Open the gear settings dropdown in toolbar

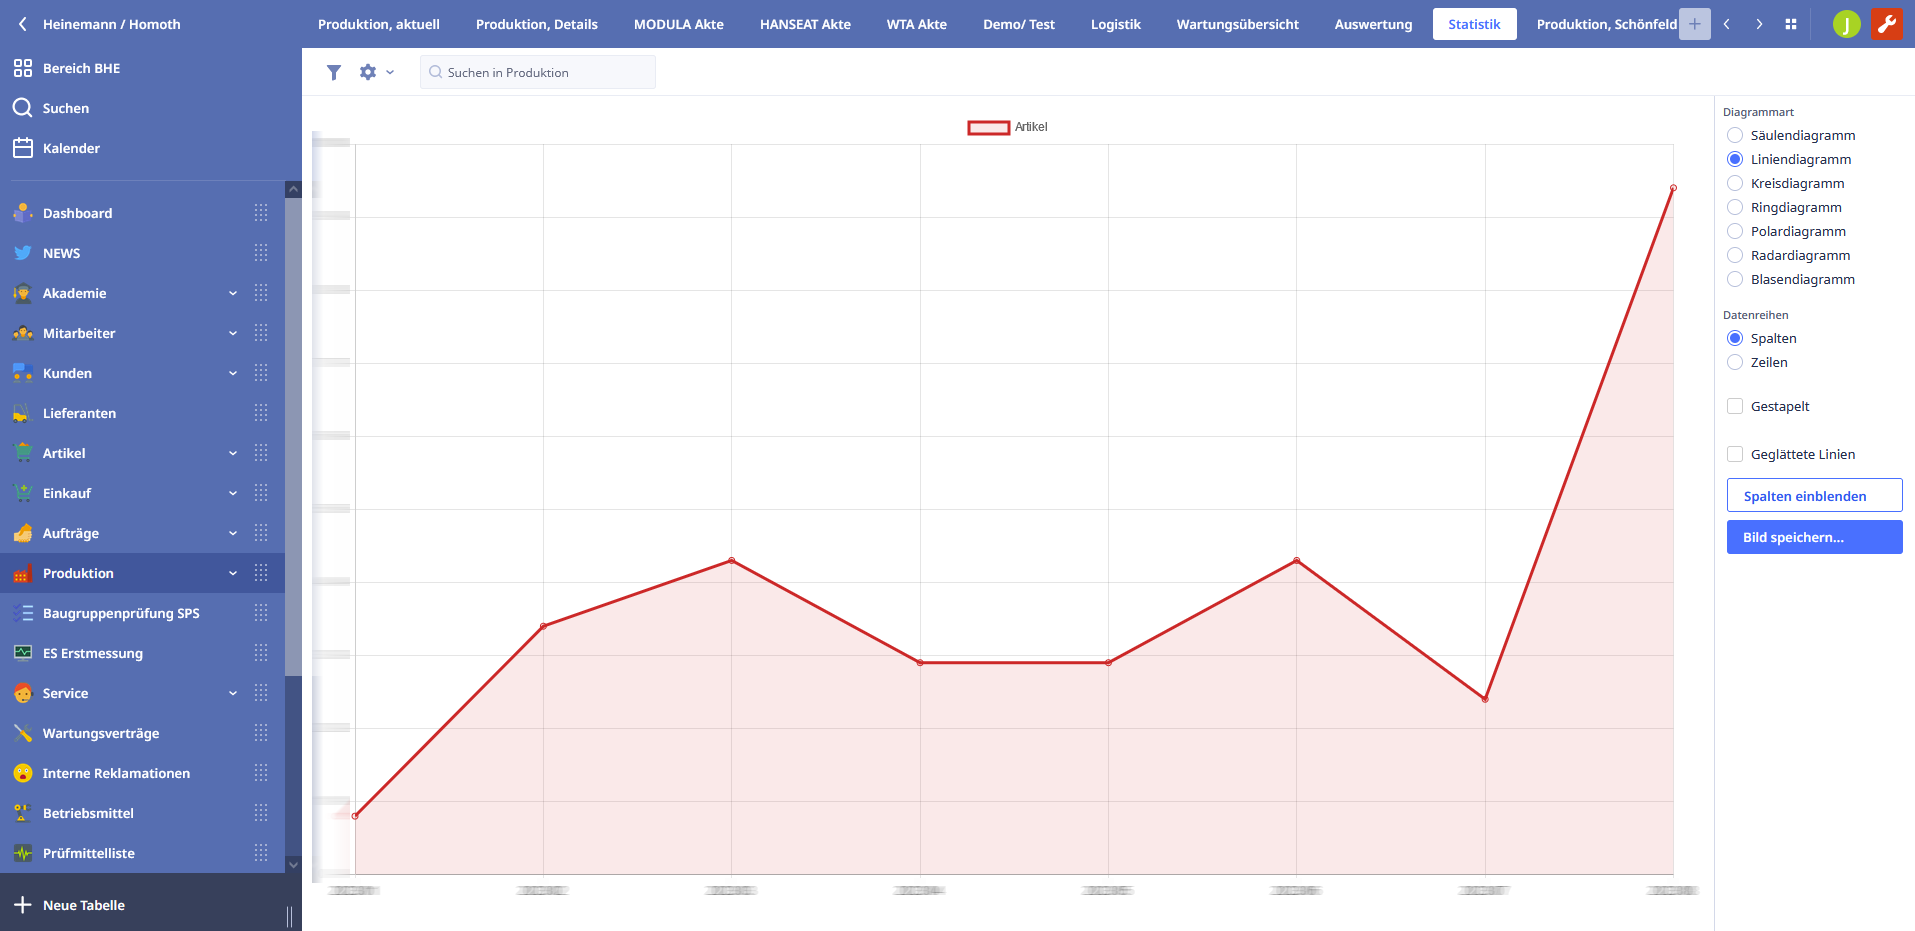pyautogui.click(x=376, y=72)
